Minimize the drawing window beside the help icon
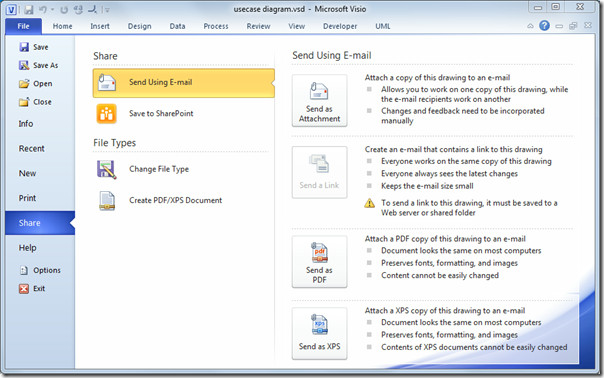Image resolution: width=604 pixels, height=378 pixels. pyautogui.click(x=559, y=26)
